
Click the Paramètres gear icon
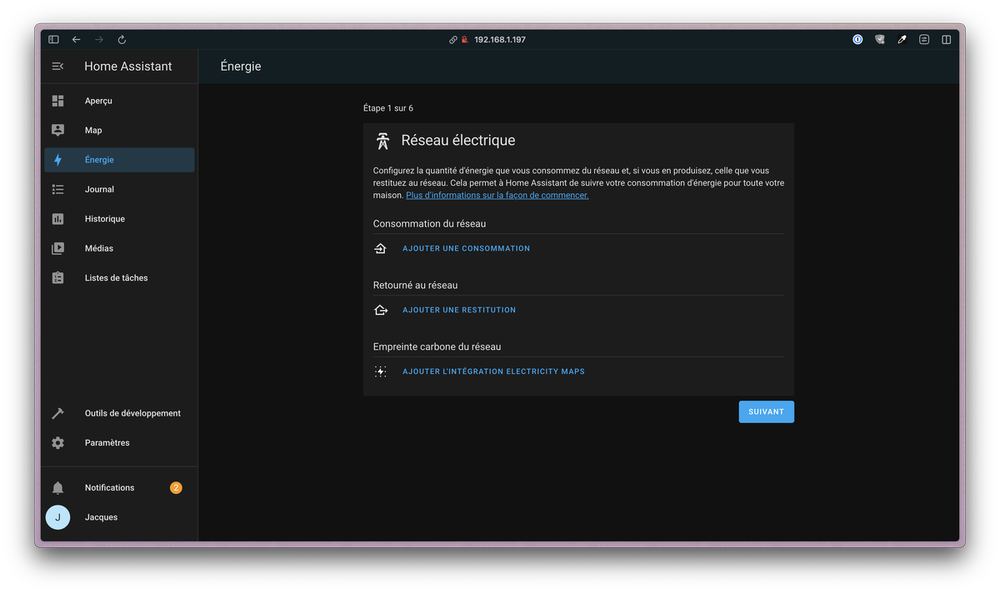[58, 443]
